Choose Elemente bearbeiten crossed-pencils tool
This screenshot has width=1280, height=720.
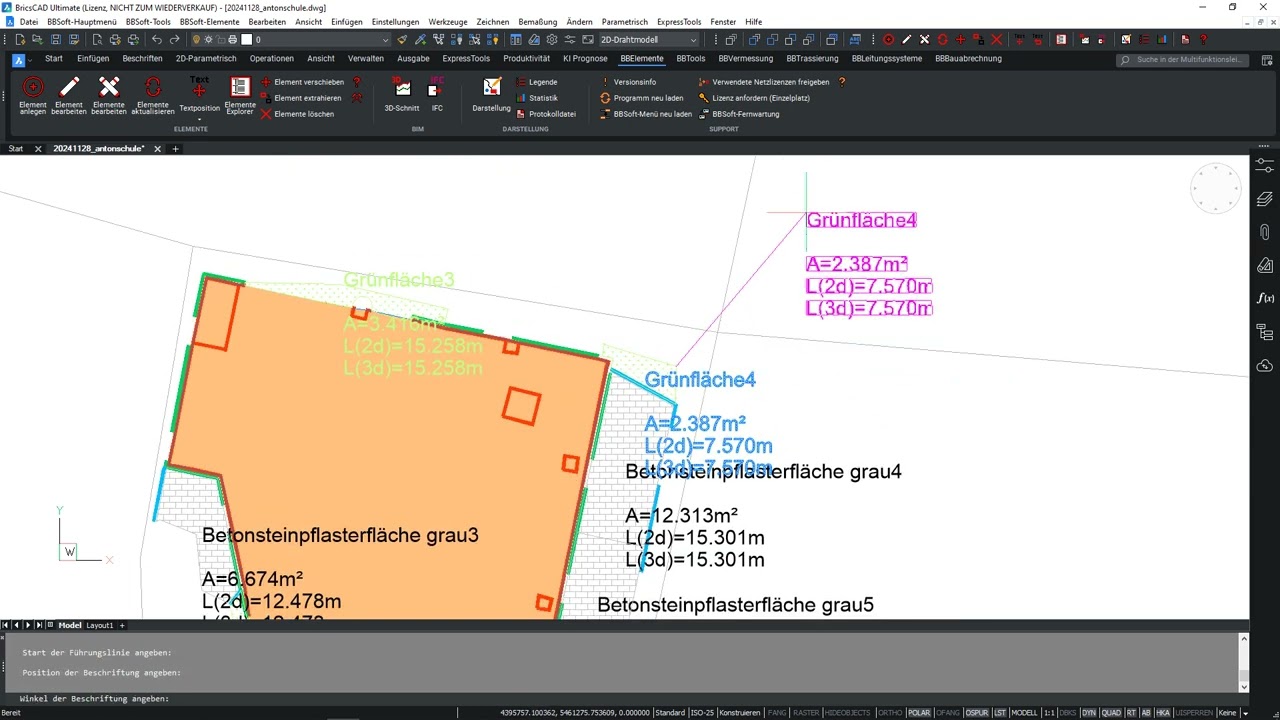pyautogui.click(x=109, y=95)
